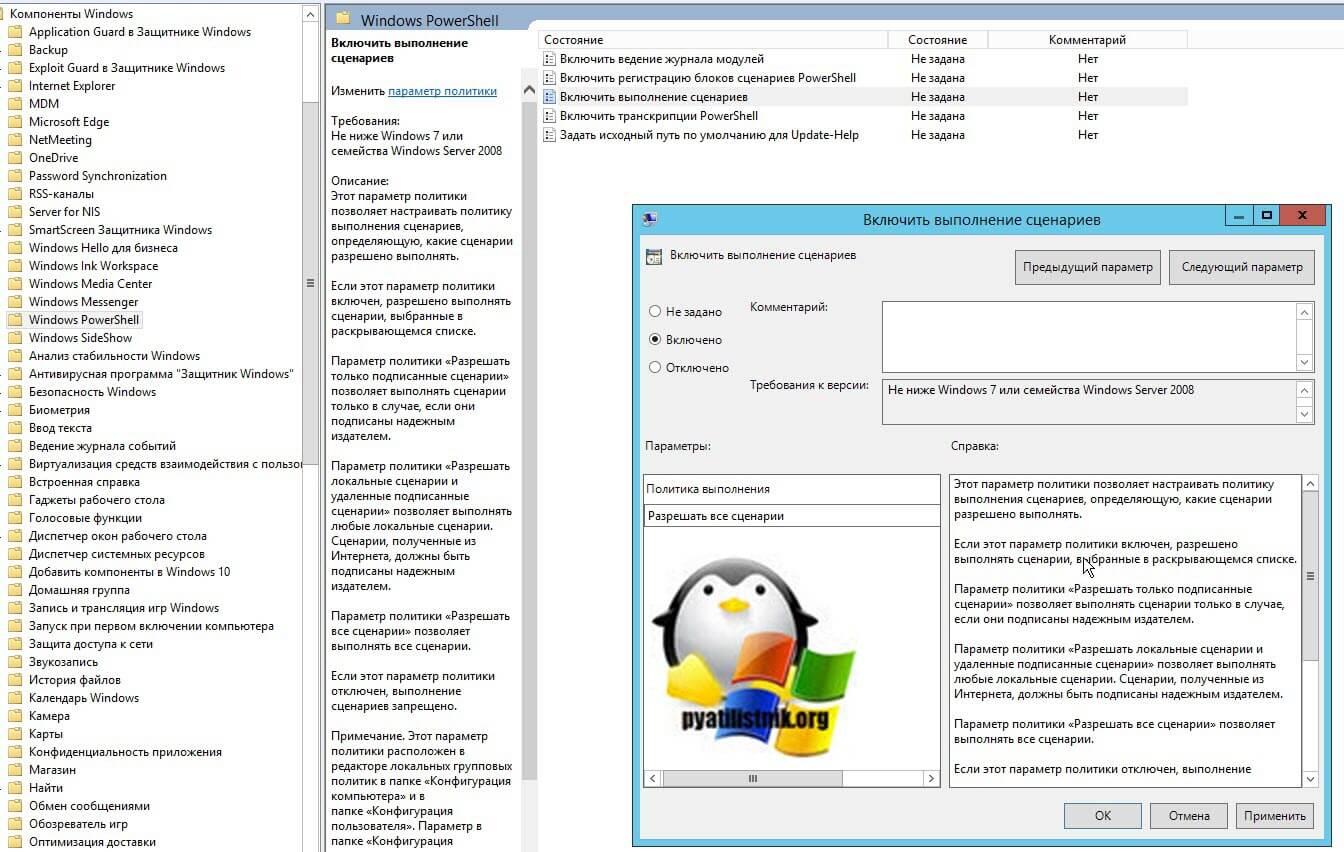This screenshot has width=1344, height=852.
Task: Click policy icon for Включить ведение журнала модулей
Action: tap(549, 59)
